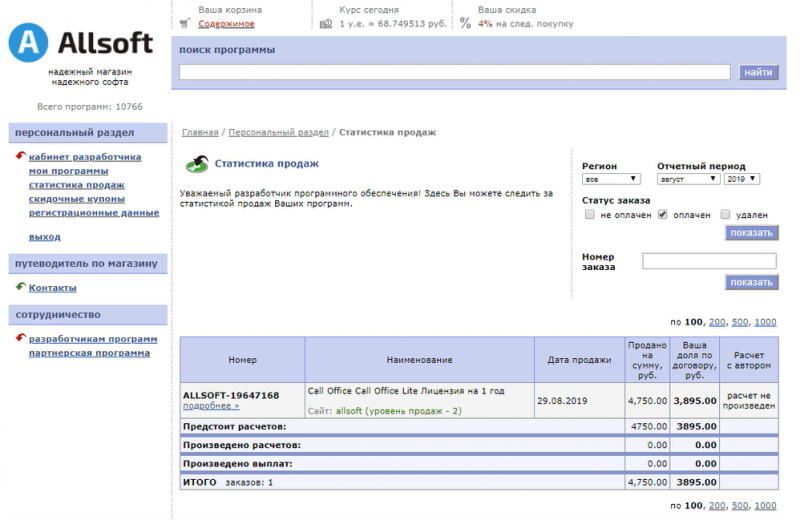Image resolution: width=800 pixels, height=520 pixels.
Task: Open статистика продаж sidebar link
Action: coord(77,185)
